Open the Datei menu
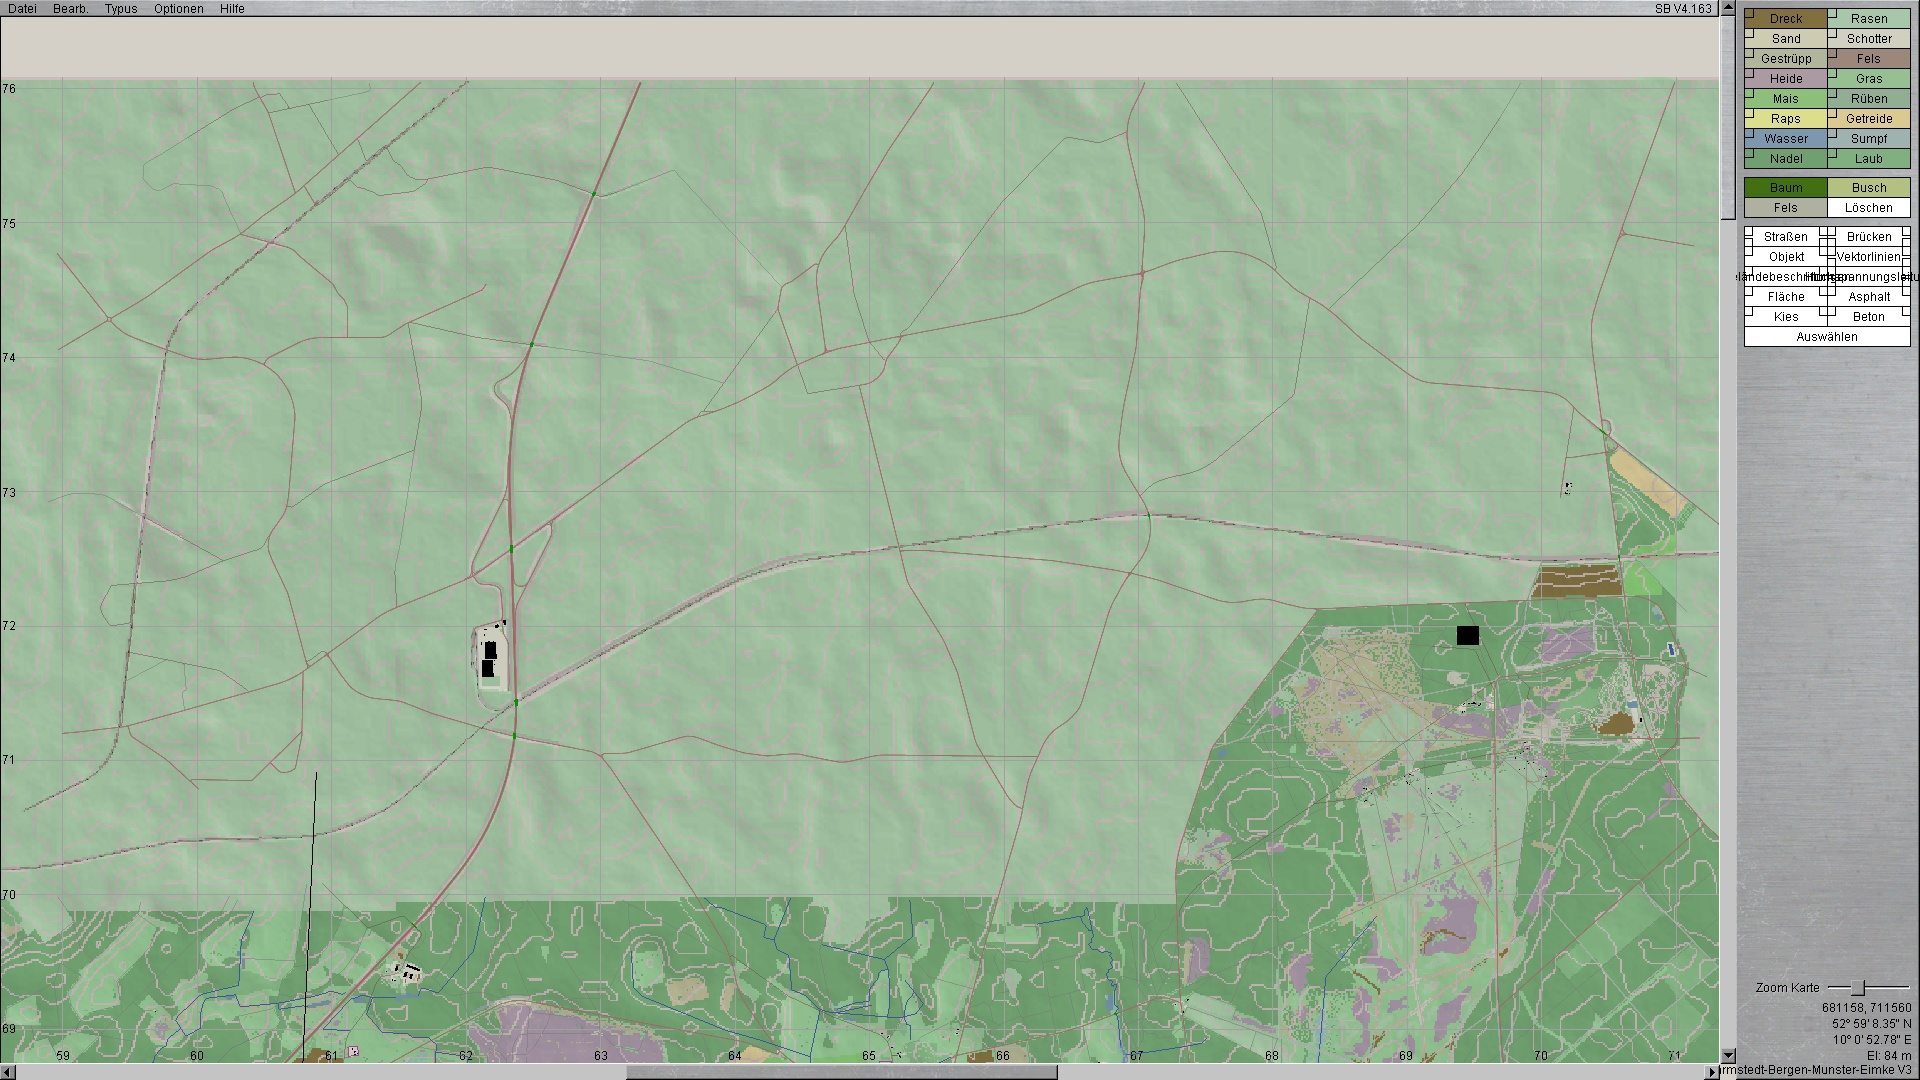1920x1080 pixels. click(22, 9)
